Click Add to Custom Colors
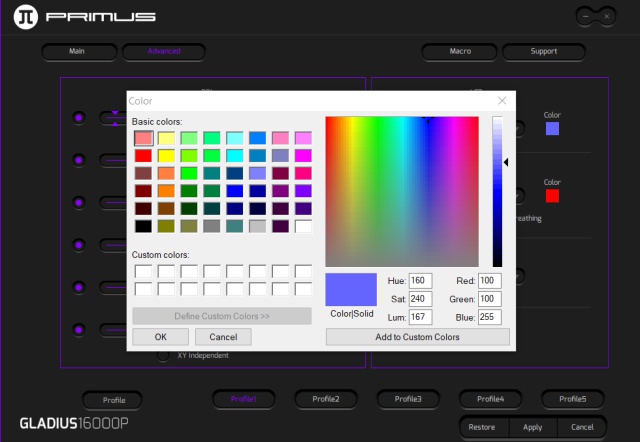Viewport: 640px width, 442px height. point(418,337)
